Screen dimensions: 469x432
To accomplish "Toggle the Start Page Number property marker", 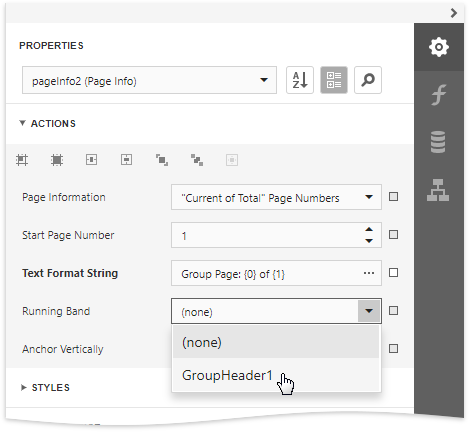I will click(393, 235).
